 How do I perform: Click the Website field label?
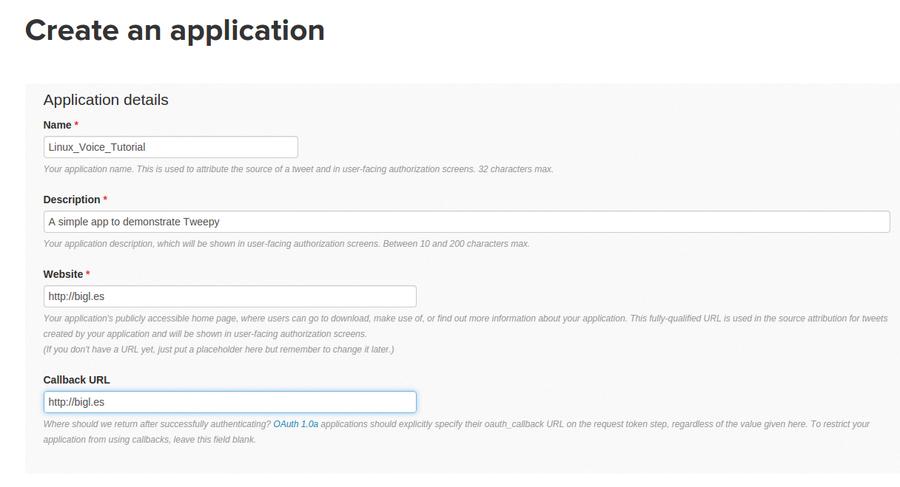[63, 274]
